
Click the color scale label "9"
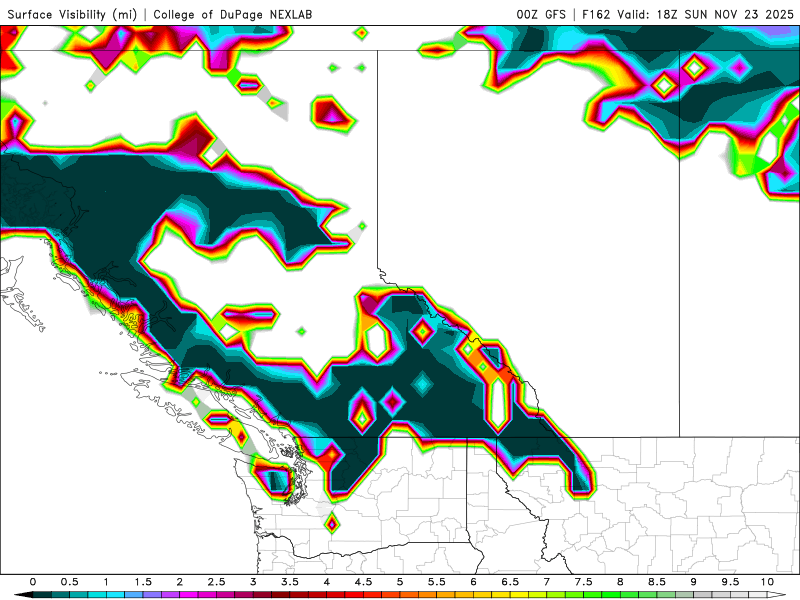[x=694, y=582]
